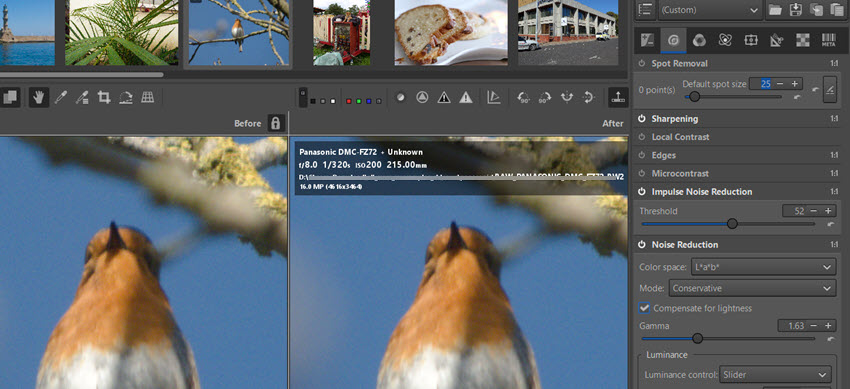850x389 pixels.
Task: Open the Conservative Mode dropdown
Action: pos(752,288)
